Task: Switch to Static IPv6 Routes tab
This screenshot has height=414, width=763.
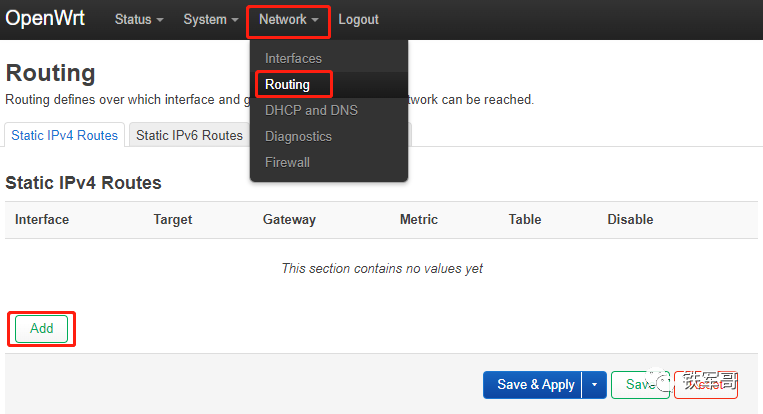Action: point(189,135)
